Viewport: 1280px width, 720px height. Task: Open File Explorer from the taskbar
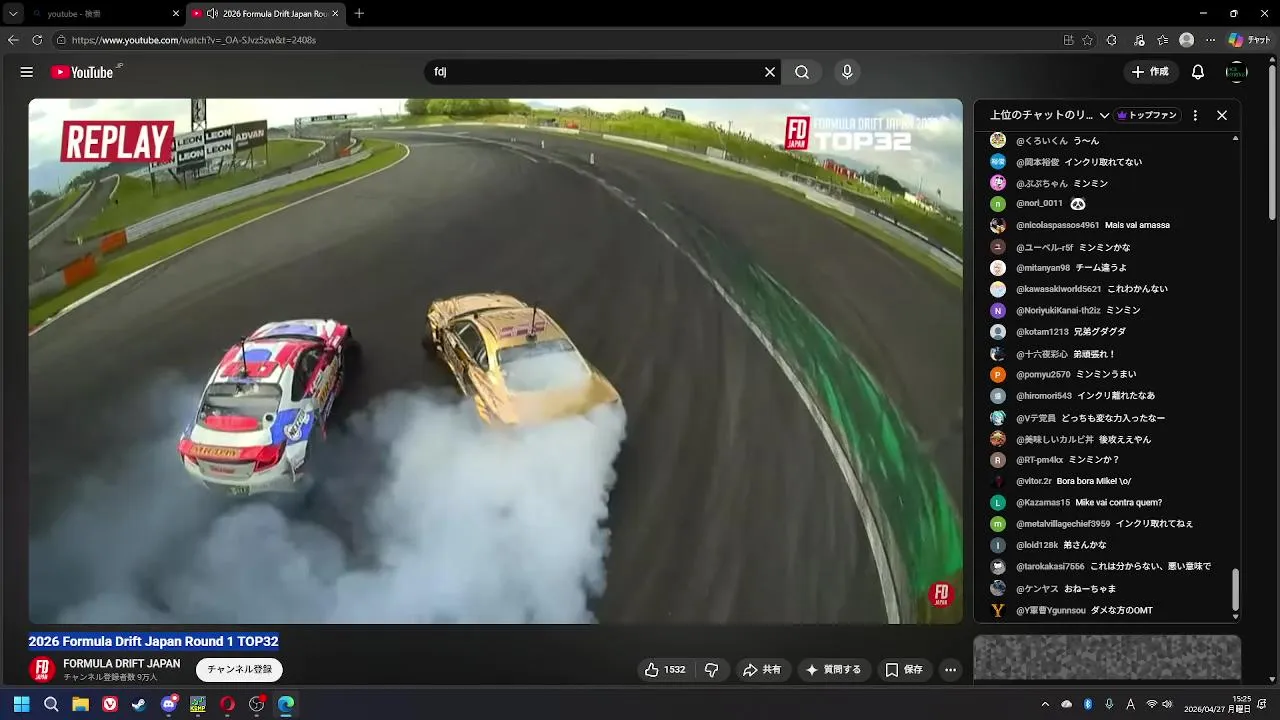[x=80, y=704]
